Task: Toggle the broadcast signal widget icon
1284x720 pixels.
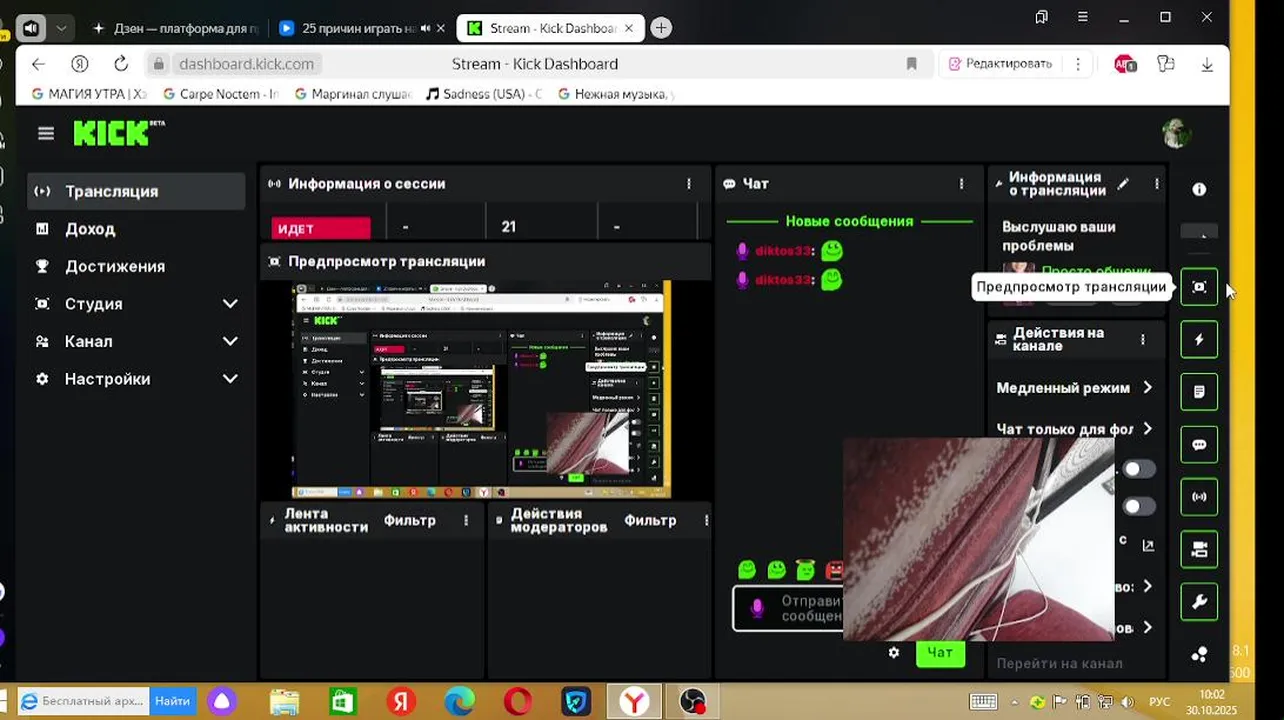Action: (x=1199, y=497)
